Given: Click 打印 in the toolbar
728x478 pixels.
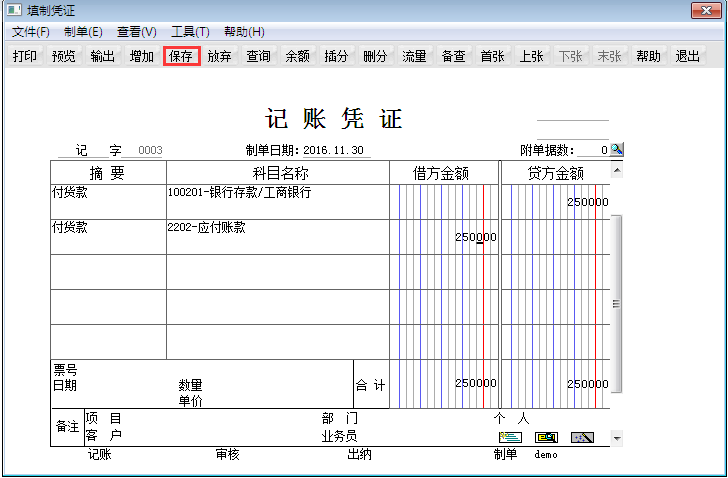Looking at the screenshot, I should pyautogui.click(x=25, y=56).
